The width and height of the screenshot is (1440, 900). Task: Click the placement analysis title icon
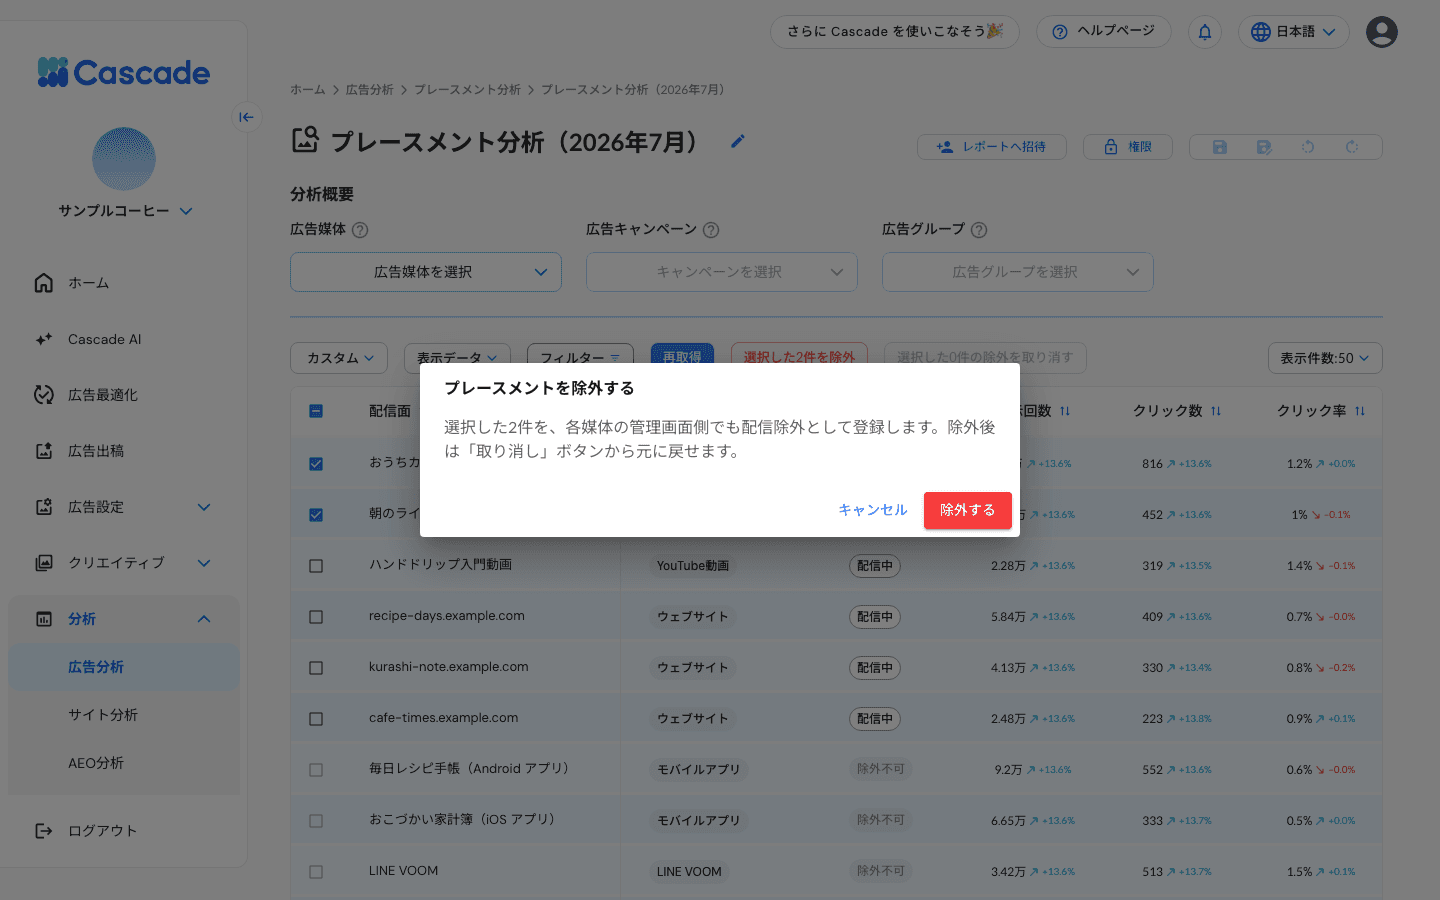tap(305, 140)
